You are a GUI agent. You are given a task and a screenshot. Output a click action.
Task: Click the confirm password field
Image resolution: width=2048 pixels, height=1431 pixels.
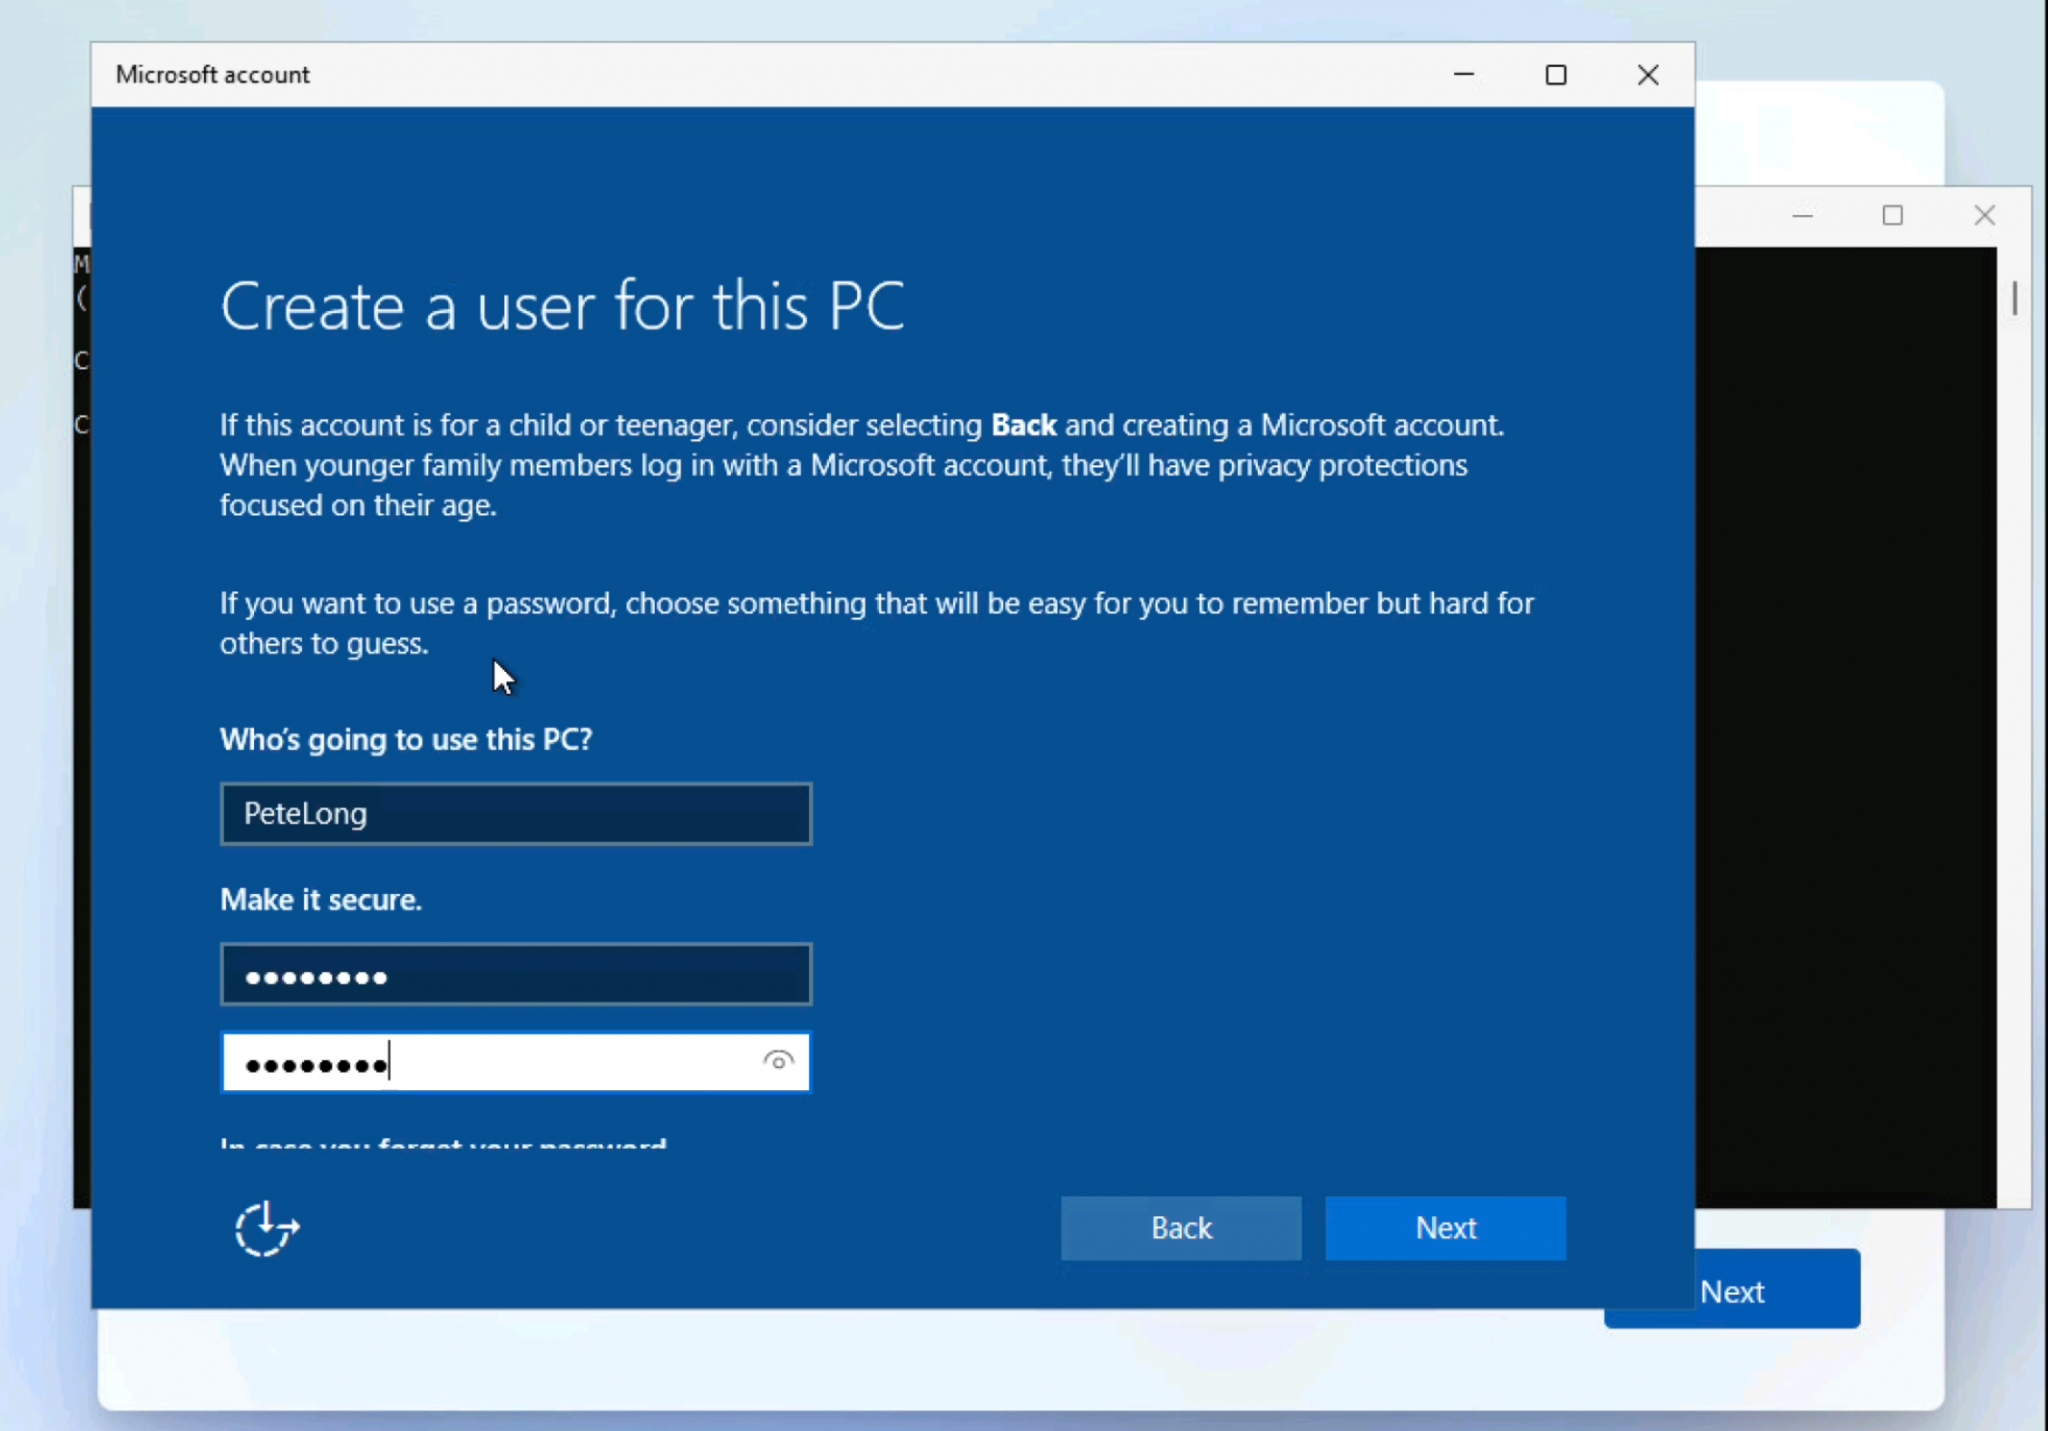pos(500,1062)
